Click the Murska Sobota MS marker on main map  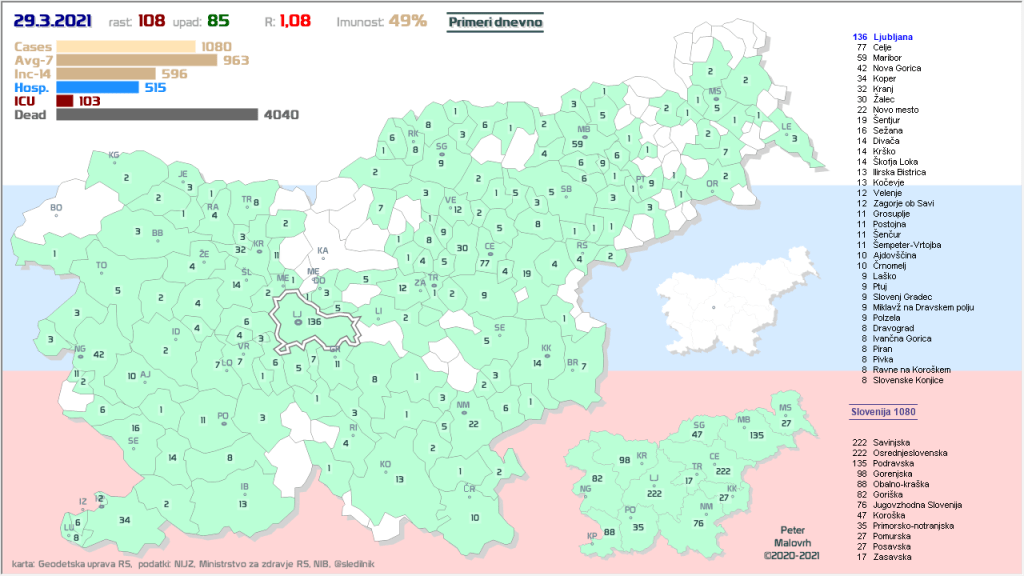714,92
